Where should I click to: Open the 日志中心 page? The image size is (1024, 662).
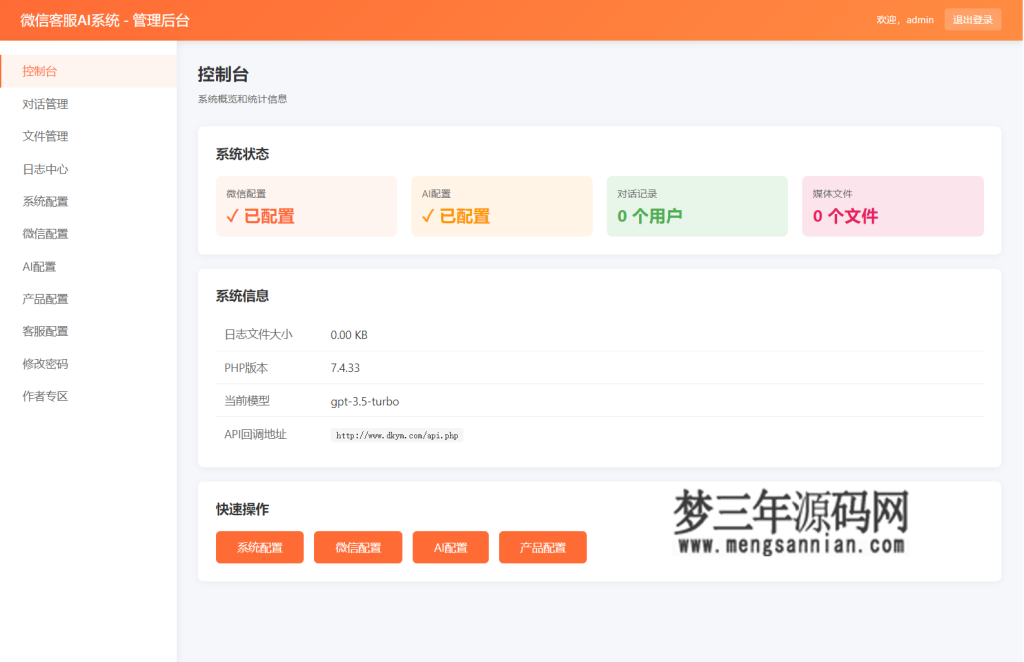click(46, 168)
